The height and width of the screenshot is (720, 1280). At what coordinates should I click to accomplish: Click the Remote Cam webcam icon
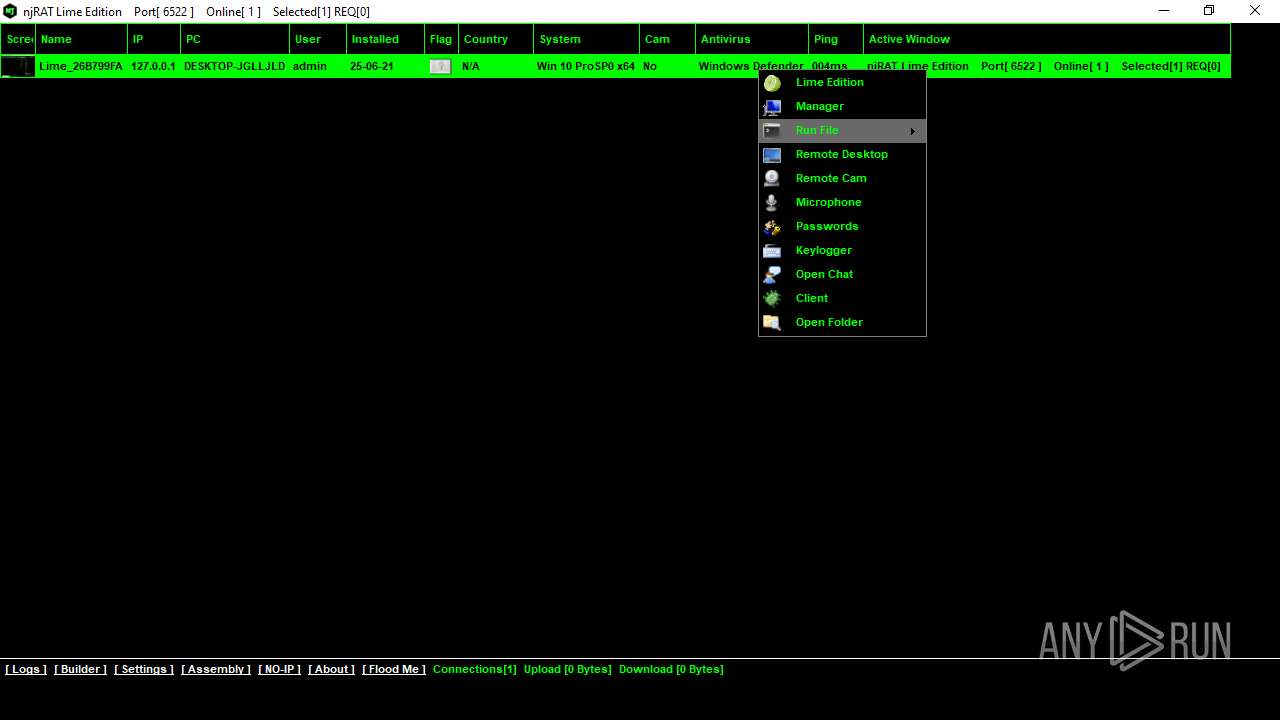[x=772, y=179]
